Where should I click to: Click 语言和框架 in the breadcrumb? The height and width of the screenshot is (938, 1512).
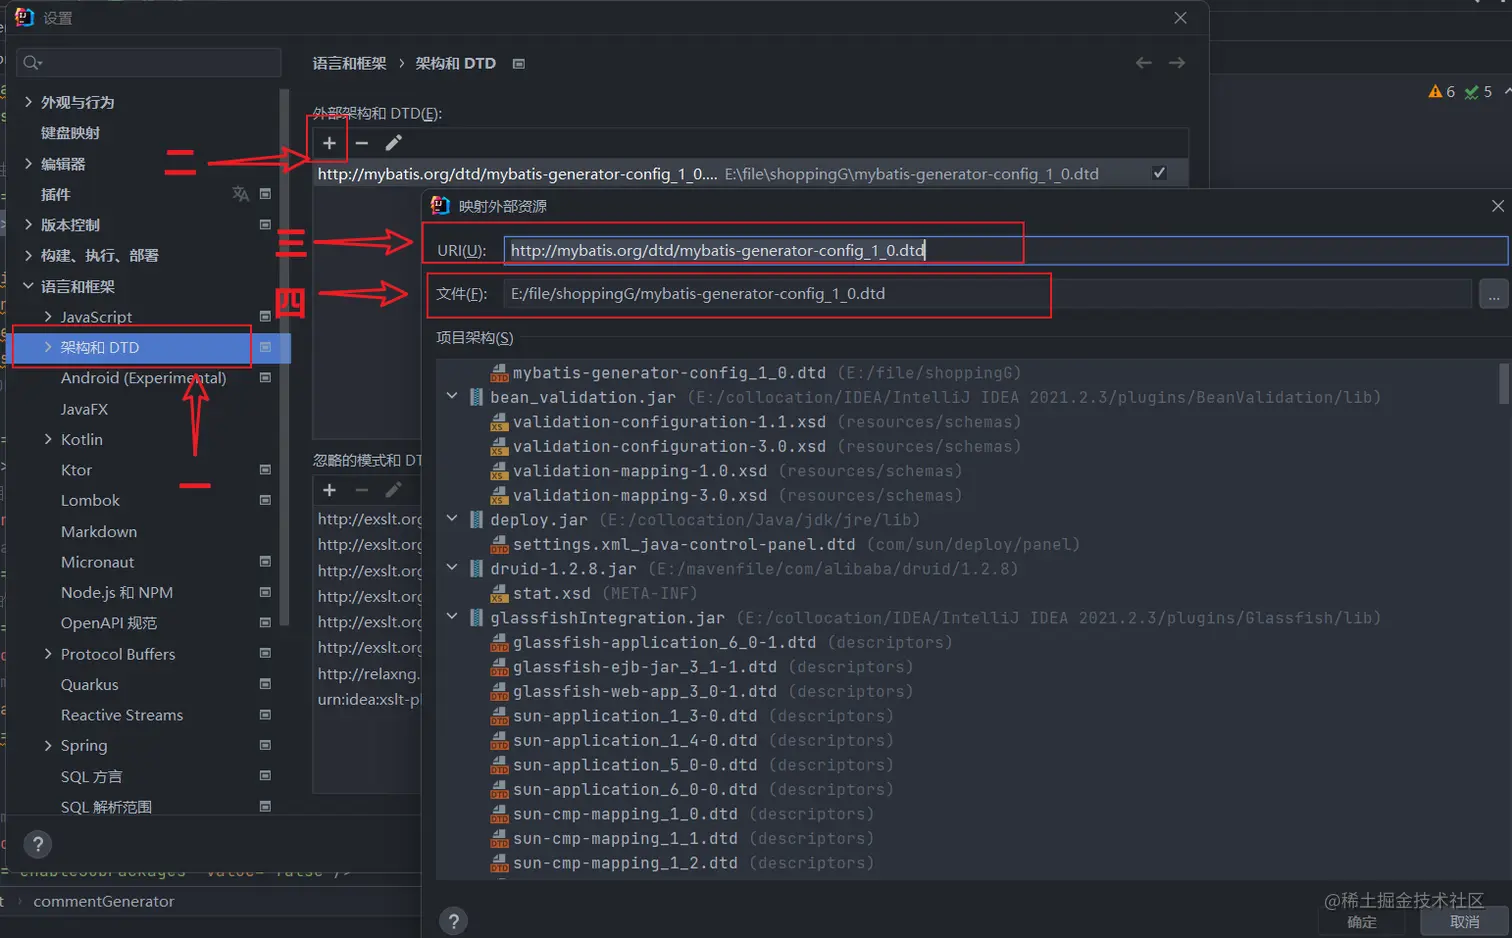pyautogui.click(x=349, y=63)
